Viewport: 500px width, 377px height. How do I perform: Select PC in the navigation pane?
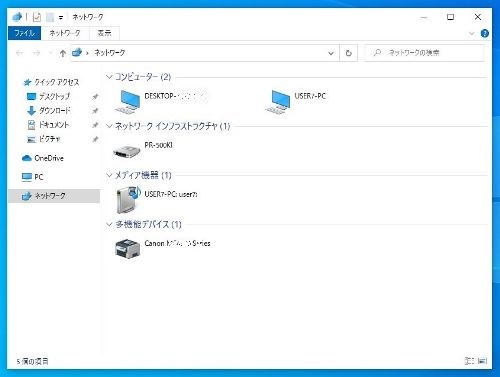[33, 177]
